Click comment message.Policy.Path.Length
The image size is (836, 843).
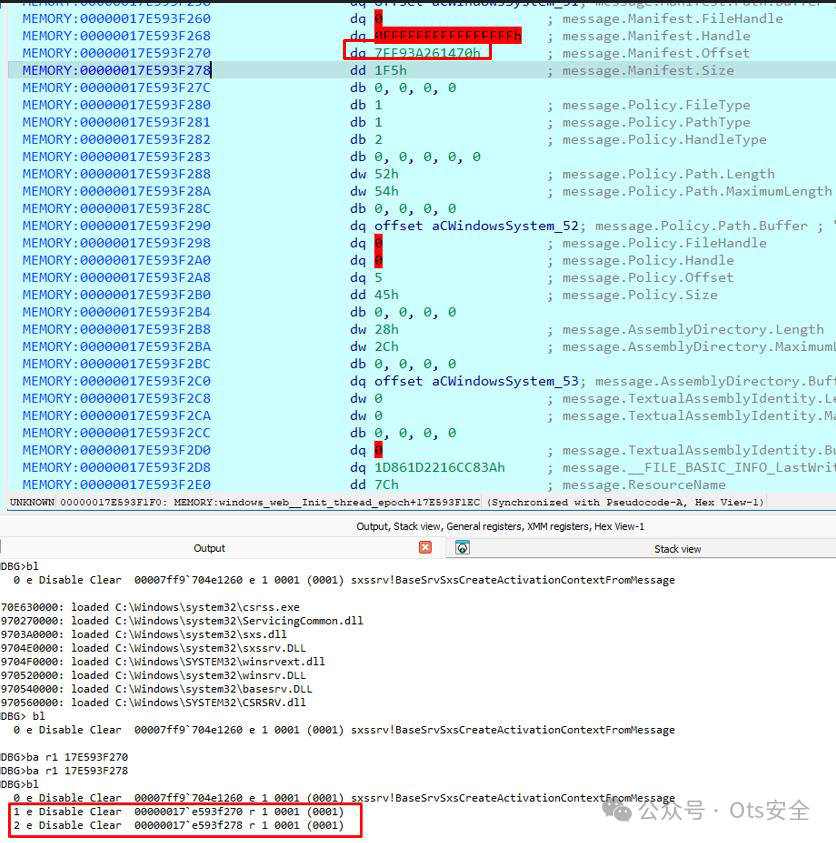[669, 174]
